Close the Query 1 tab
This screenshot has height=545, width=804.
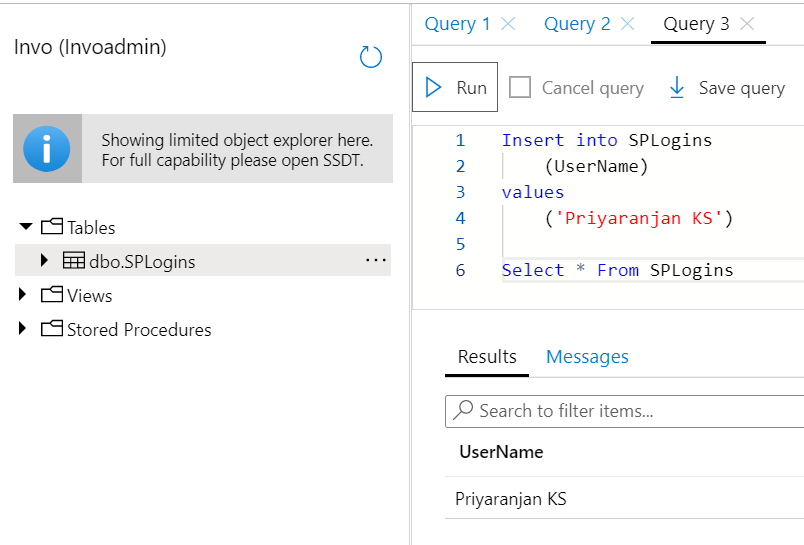click(508, 24)
